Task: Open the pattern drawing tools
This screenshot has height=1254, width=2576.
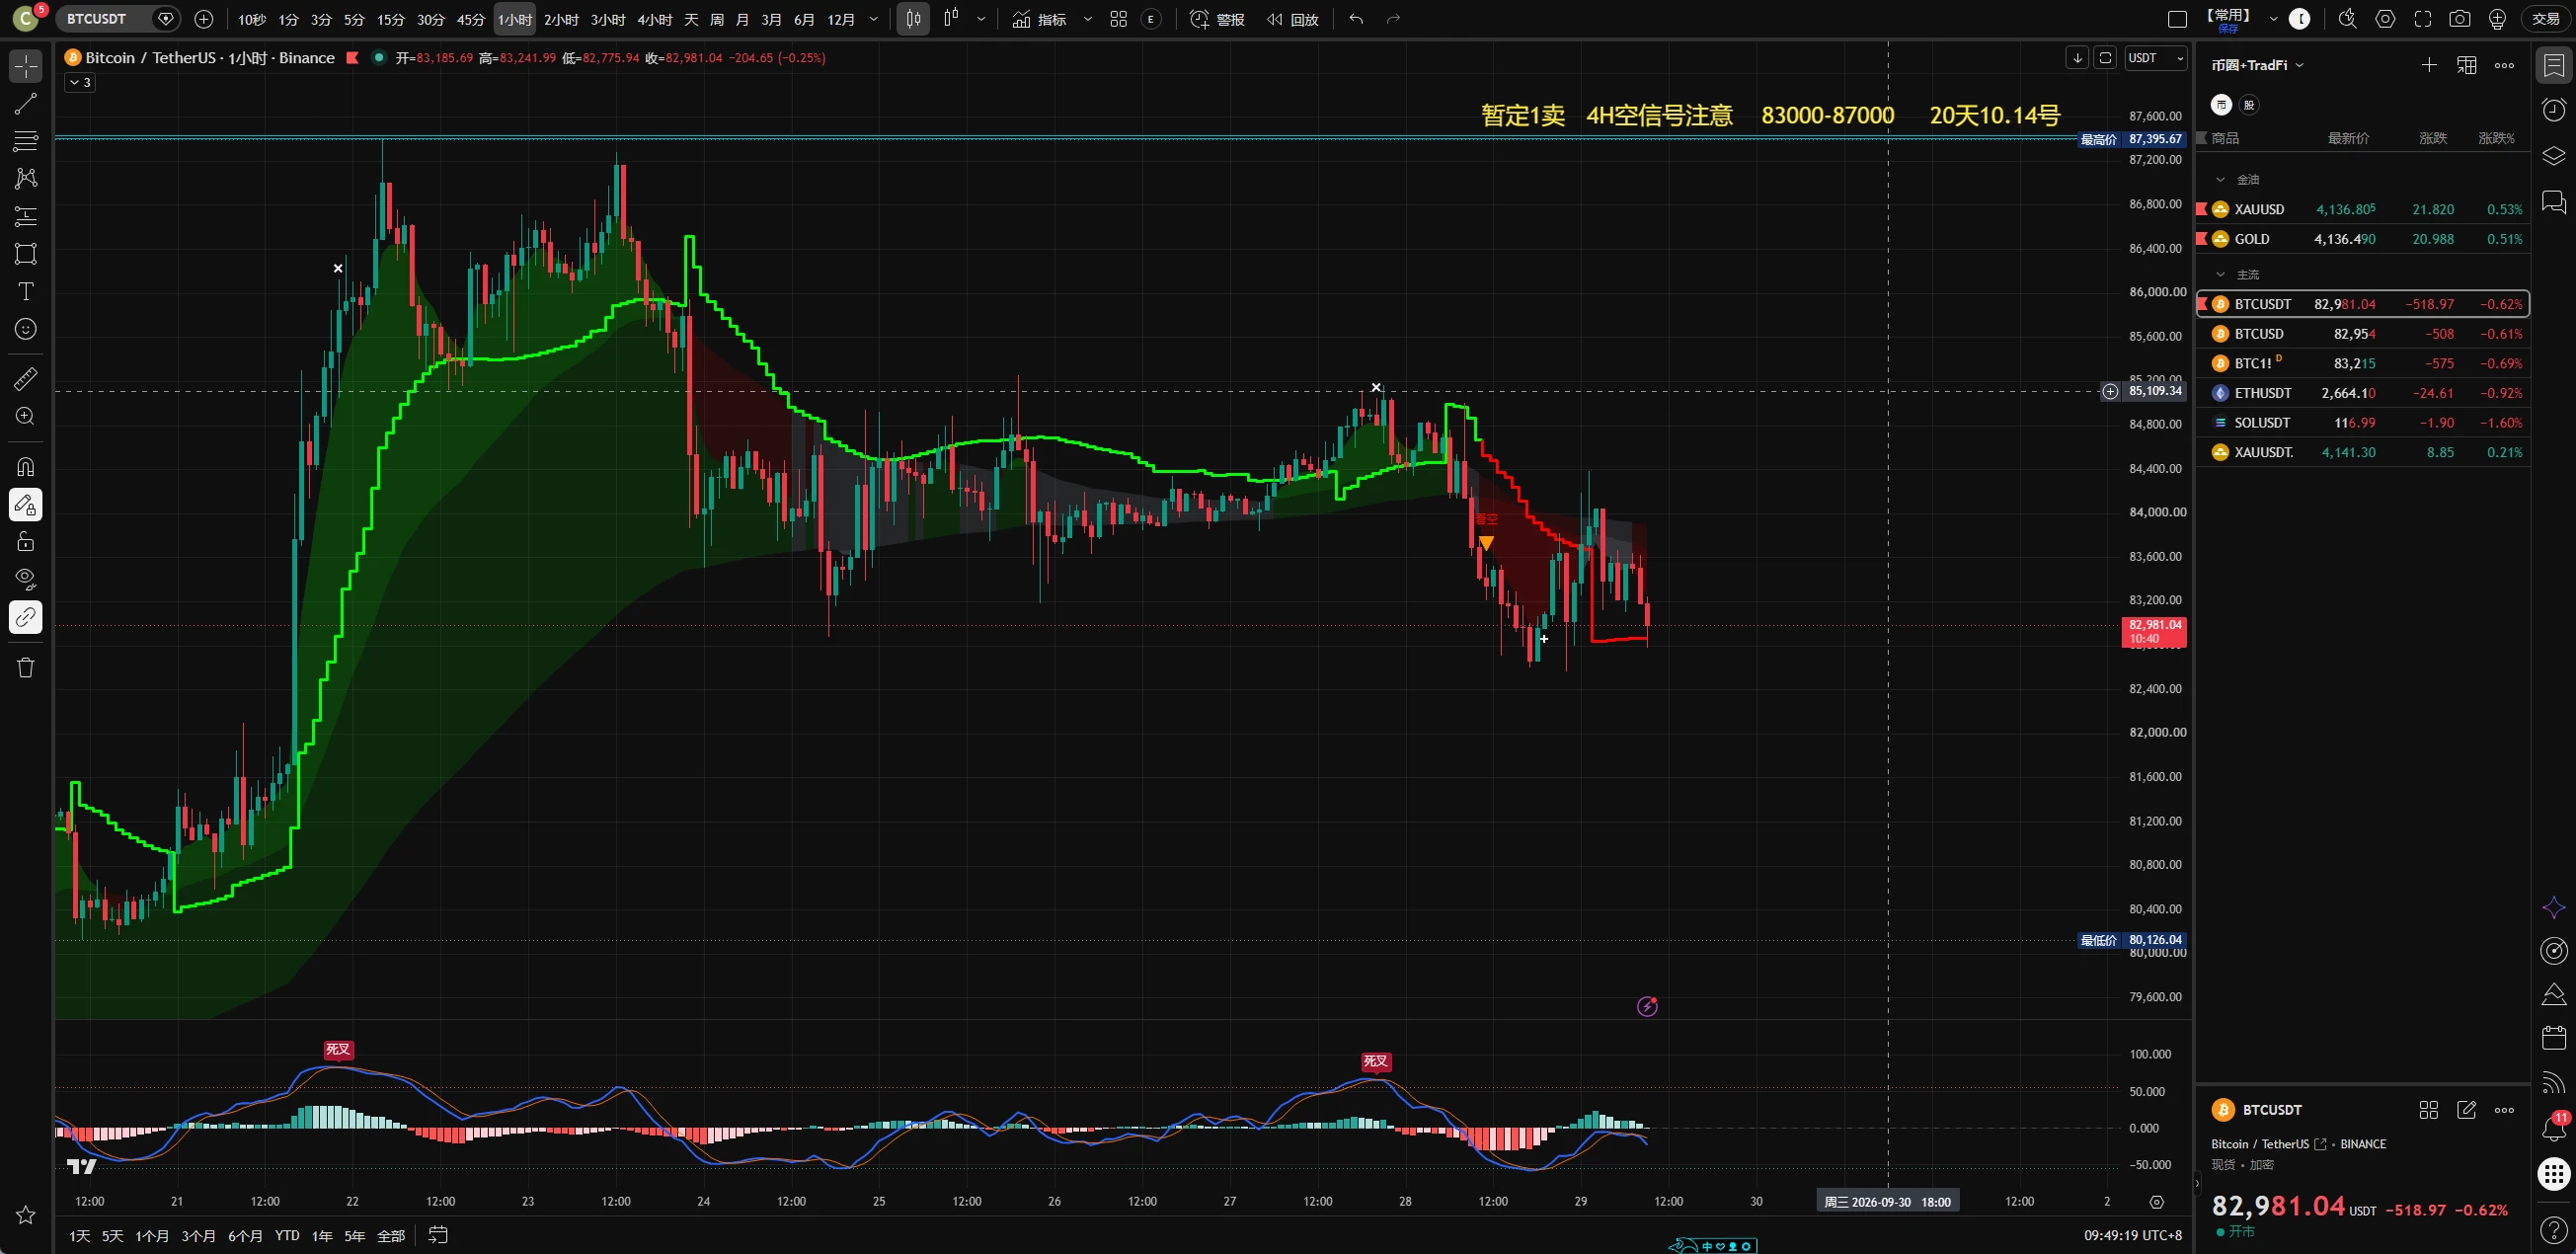Action: 26,178
